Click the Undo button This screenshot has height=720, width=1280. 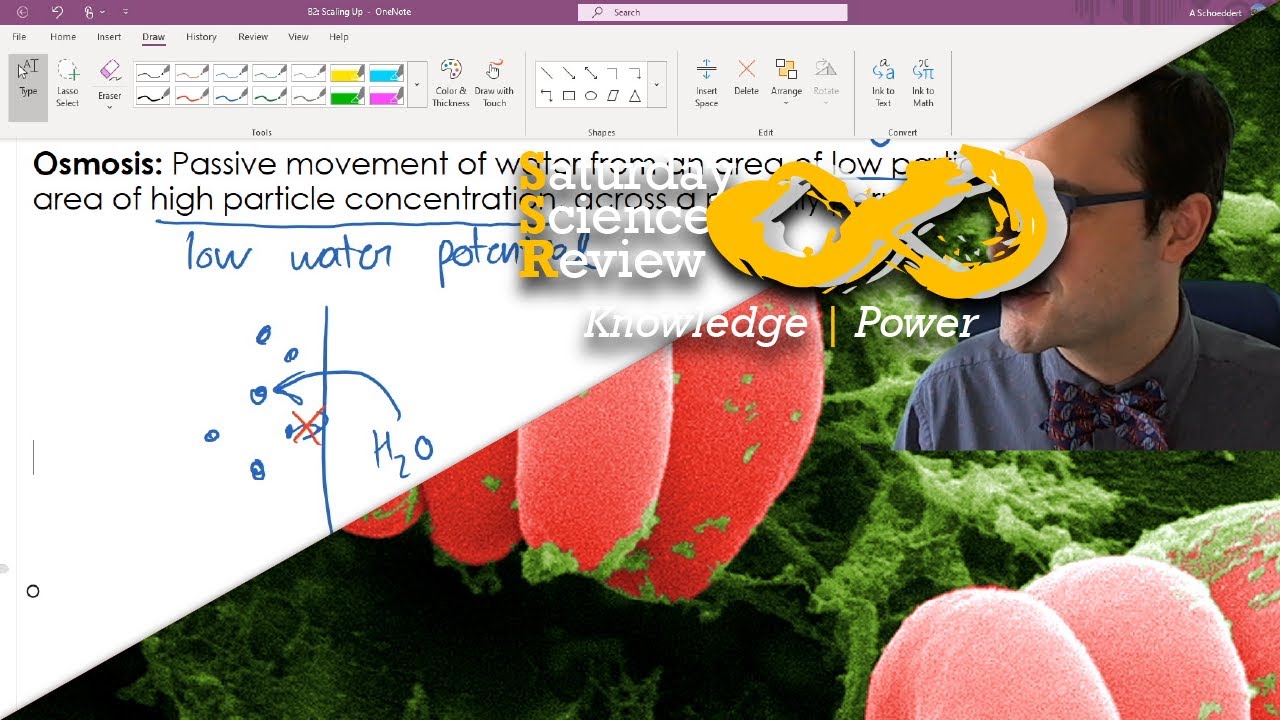[57, 12]
